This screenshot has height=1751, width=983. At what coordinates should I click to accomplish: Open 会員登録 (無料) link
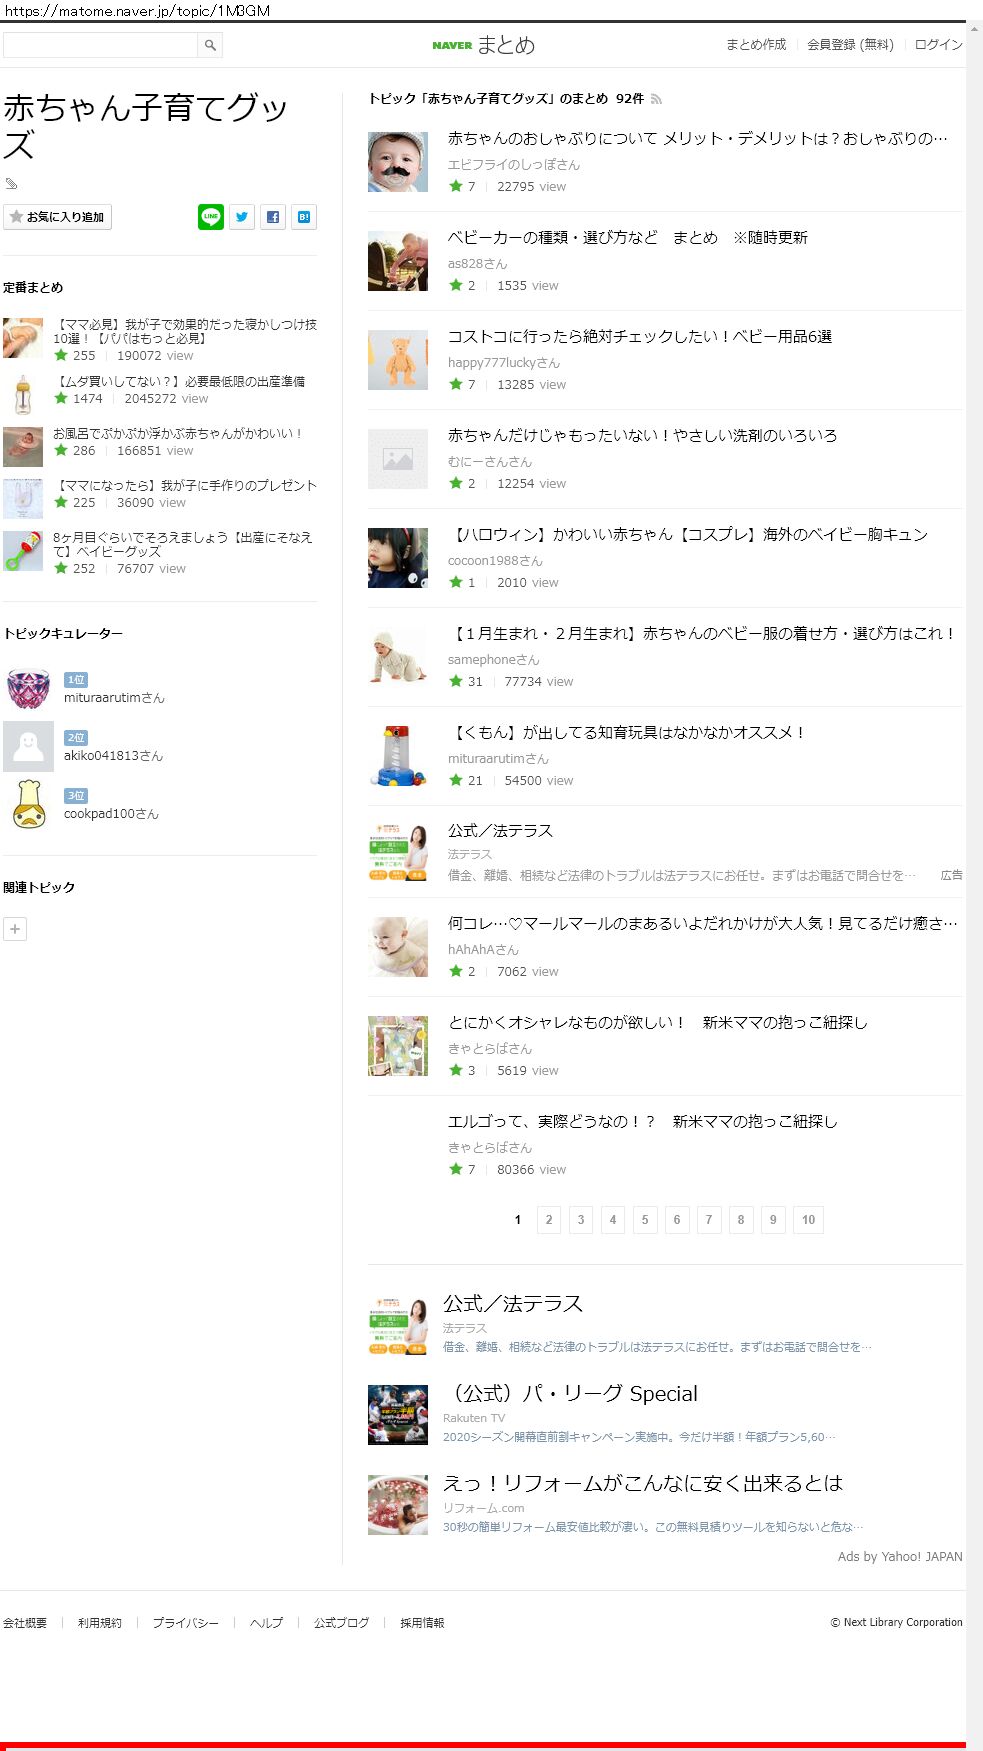coord(850,44)
